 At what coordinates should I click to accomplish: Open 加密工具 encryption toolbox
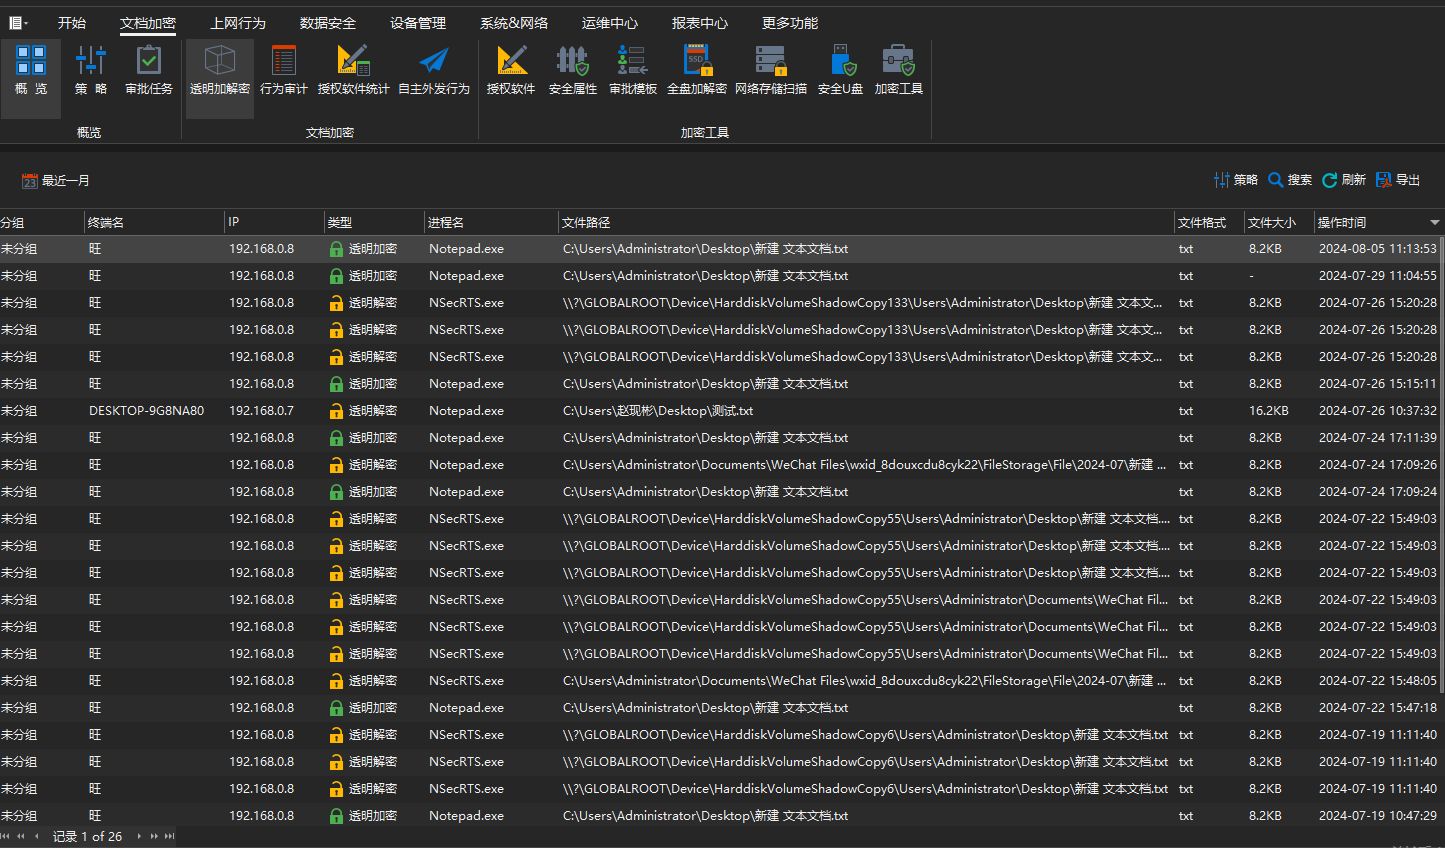point(899,70)
